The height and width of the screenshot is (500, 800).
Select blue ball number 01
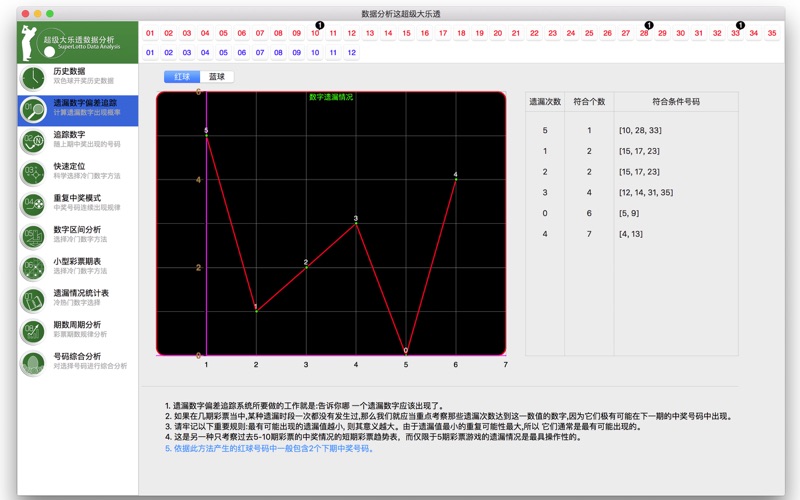150,53
